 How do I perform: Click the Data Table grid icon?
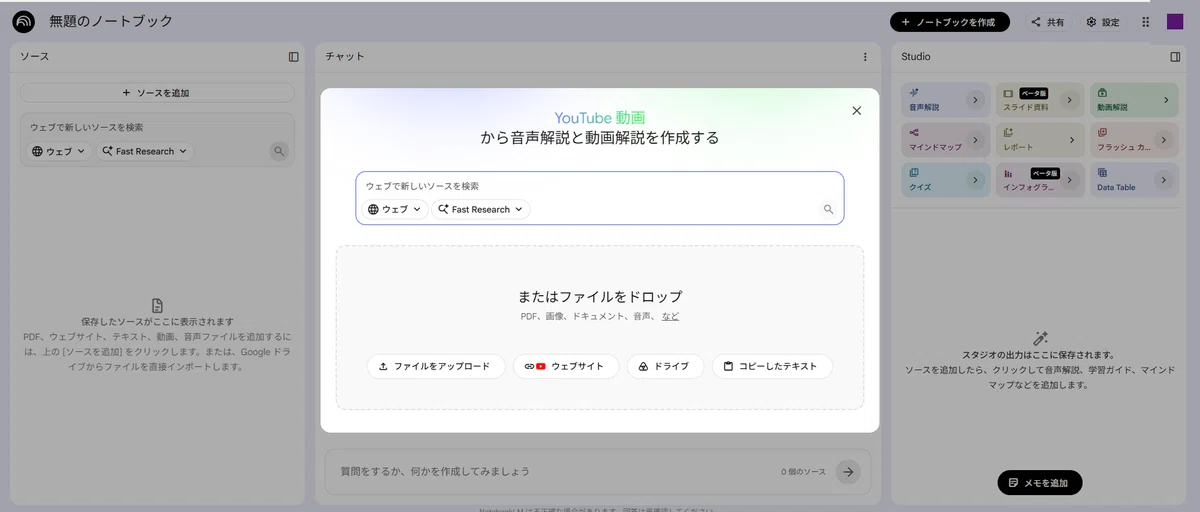coord(1102,173)
